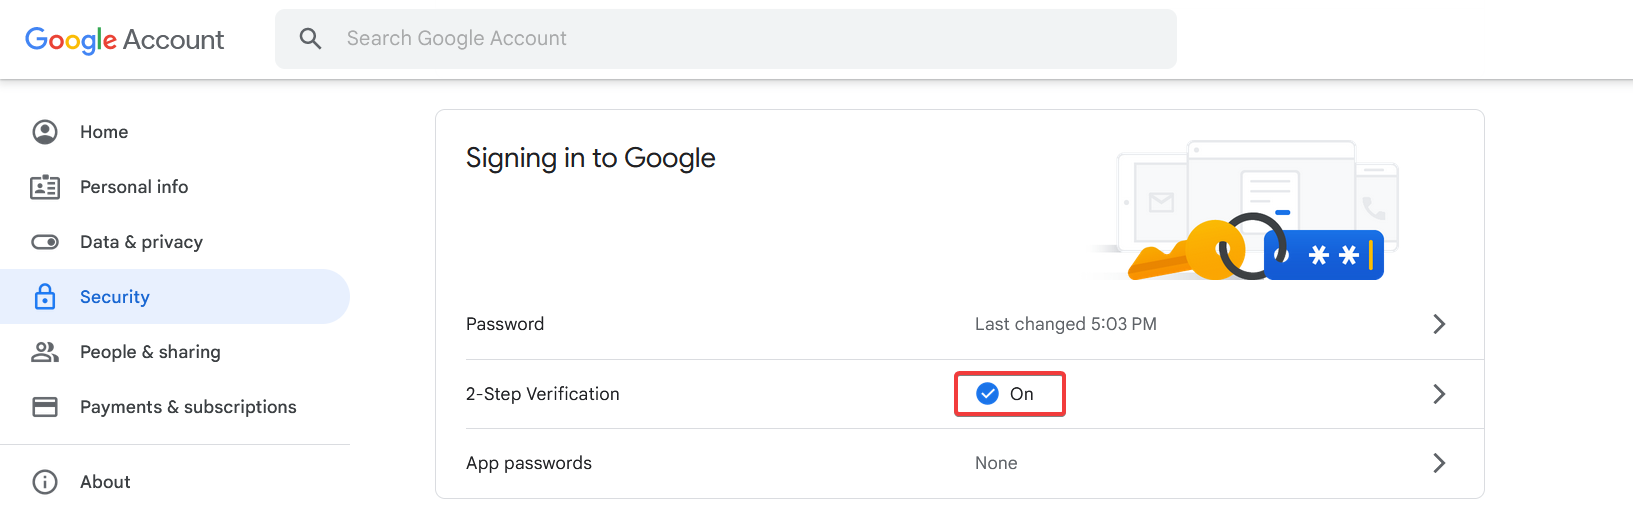Click the Google Account logo
This screenshot has width=1633, height=522.
pos(124,39)
